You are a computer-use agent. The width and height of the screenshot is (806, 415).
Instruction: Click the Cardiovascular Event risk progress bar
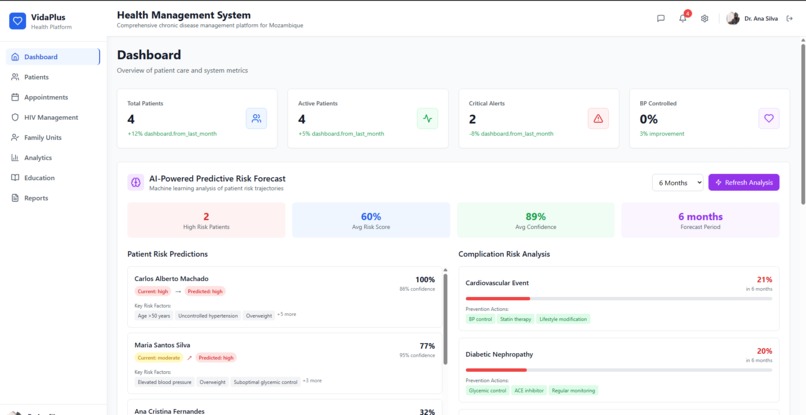click(618, 298)
